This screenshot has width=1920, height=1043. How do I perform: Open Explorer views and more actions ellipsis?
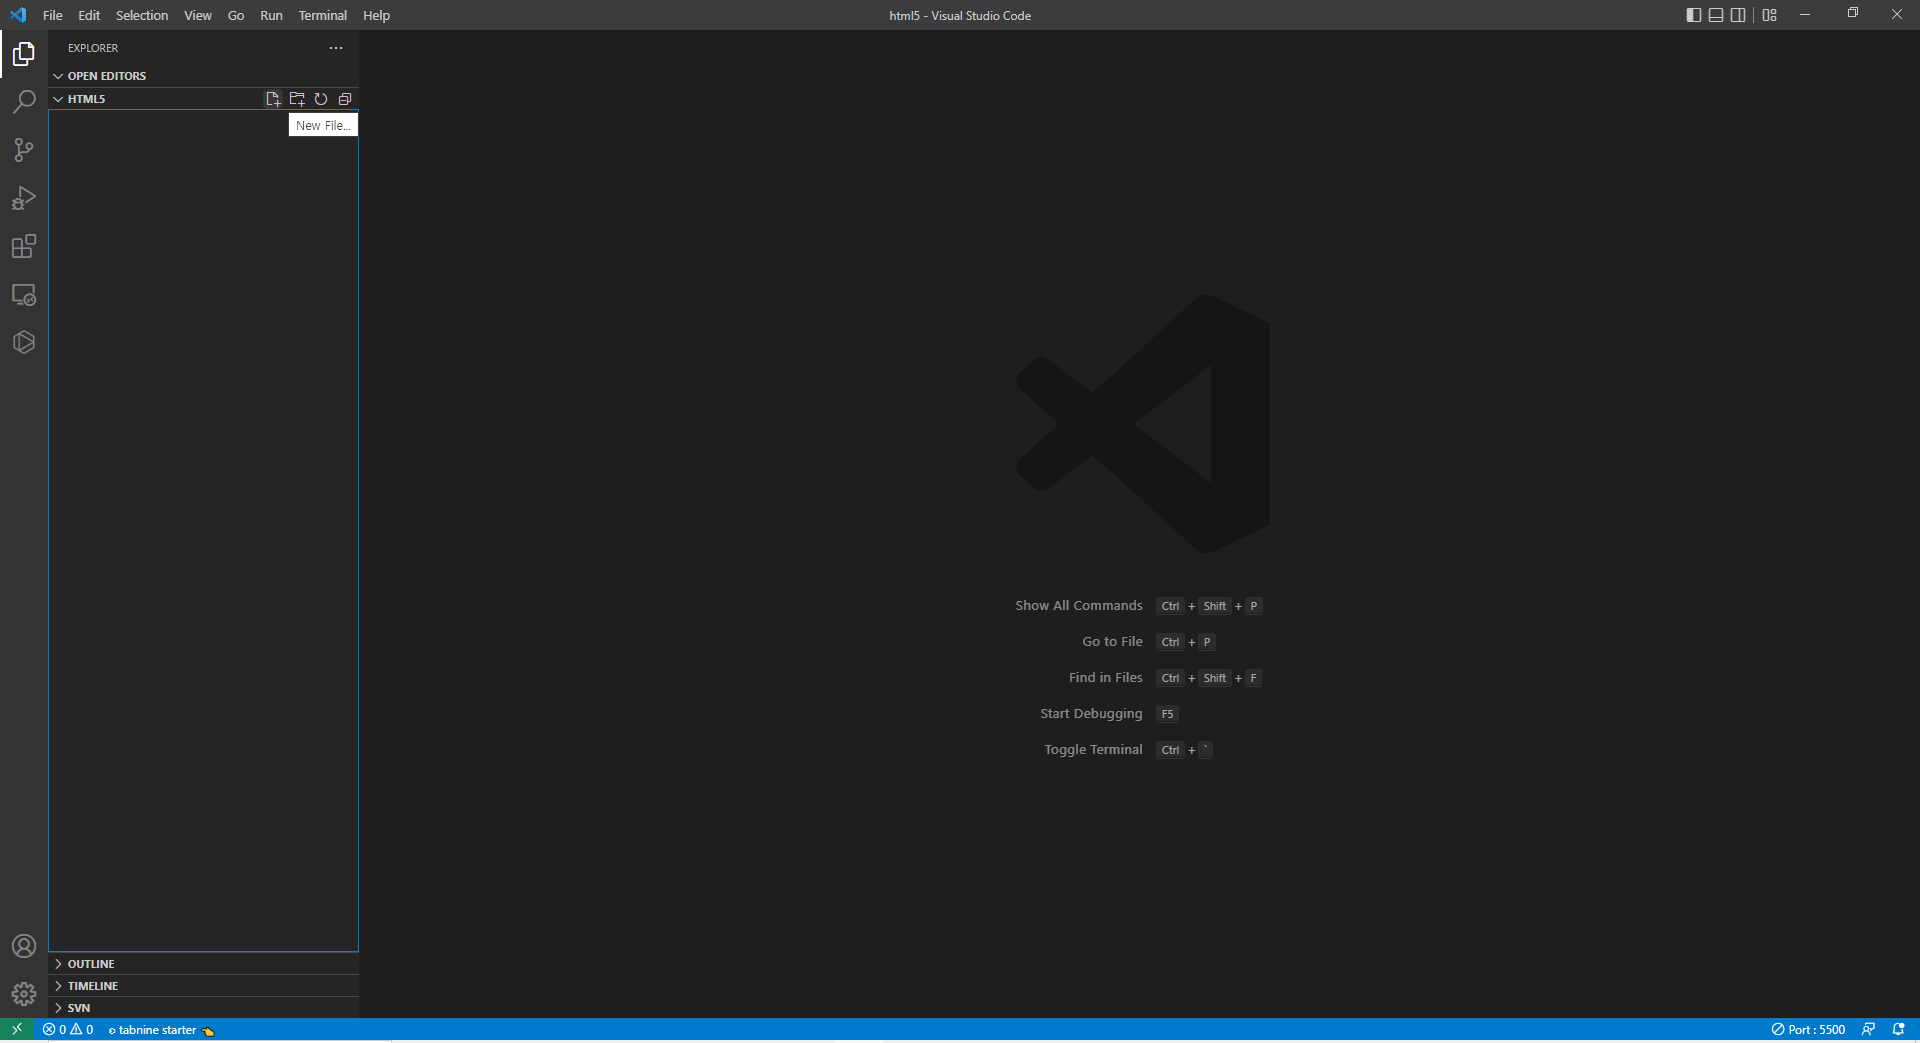(x=336, y=48)
